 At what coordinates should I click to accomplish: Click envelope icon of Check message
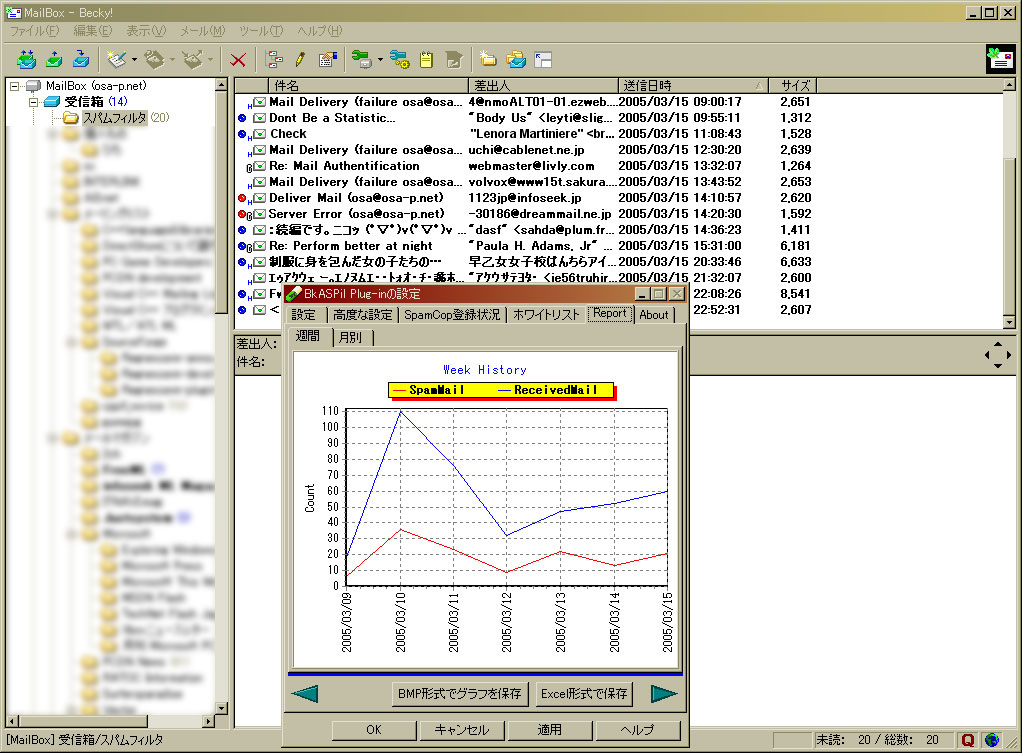pos(259,134)
